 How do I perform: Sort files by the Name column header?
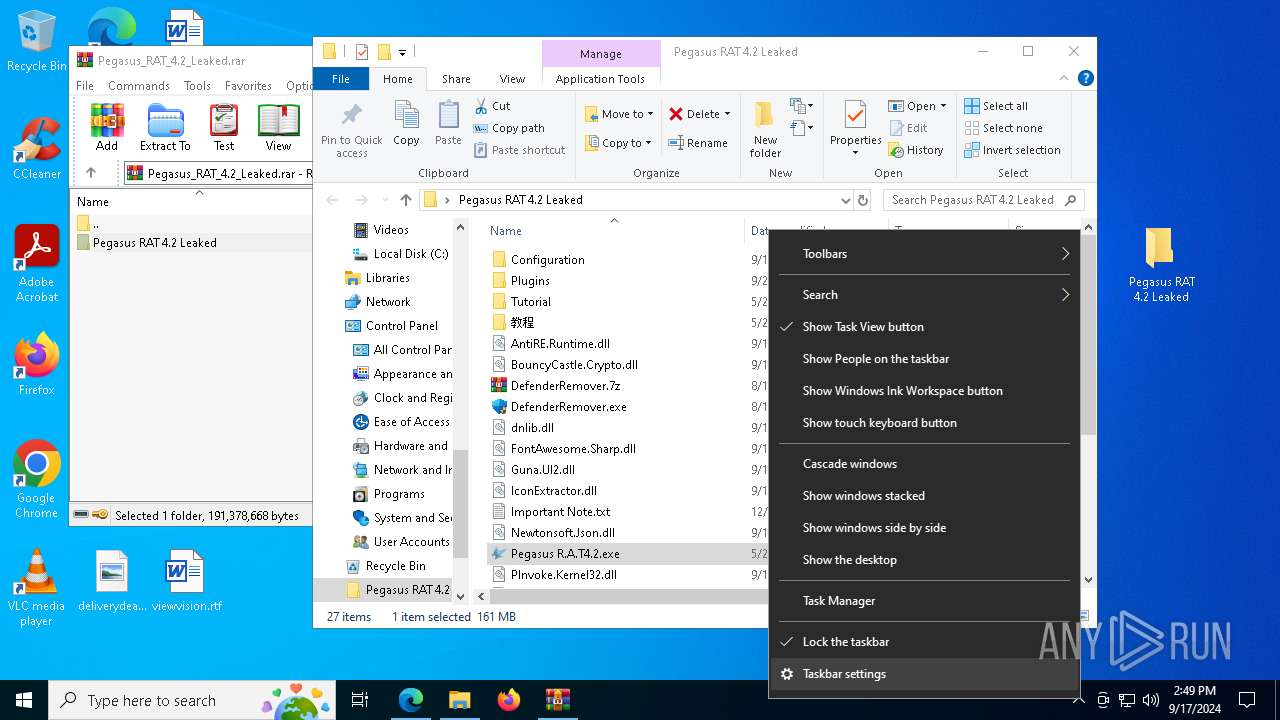tap(506, 231)
